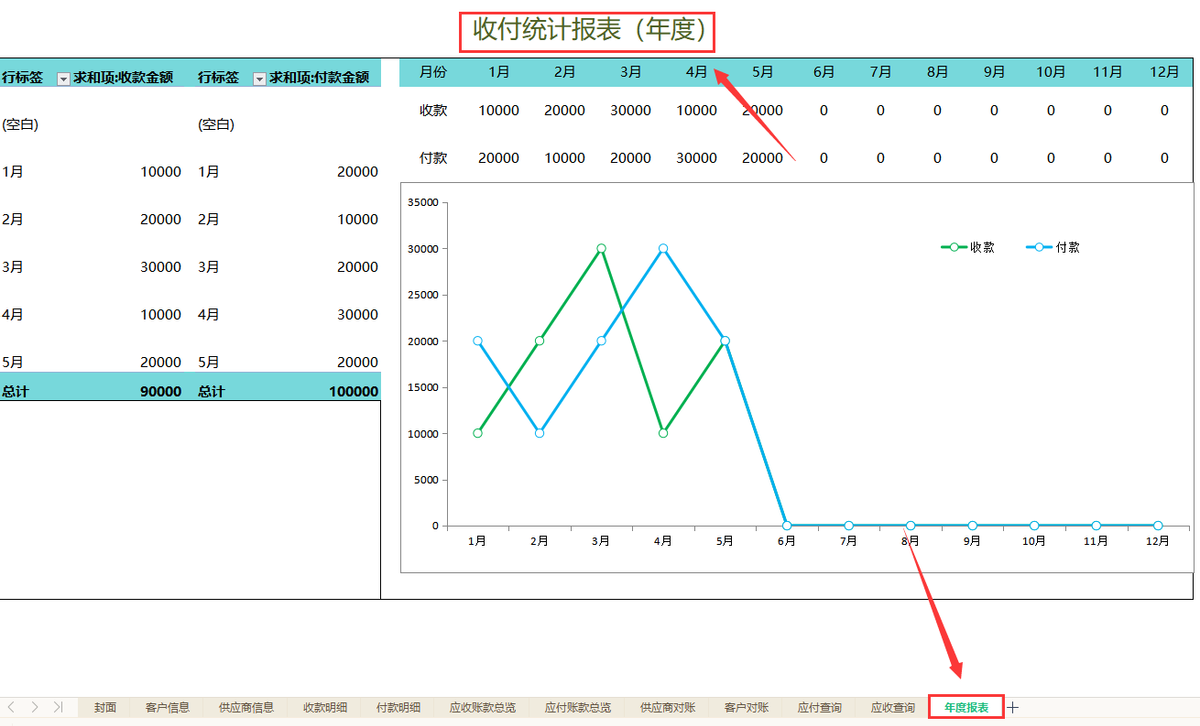Click the 付款 legend entry in chart

pos(1053,247)
